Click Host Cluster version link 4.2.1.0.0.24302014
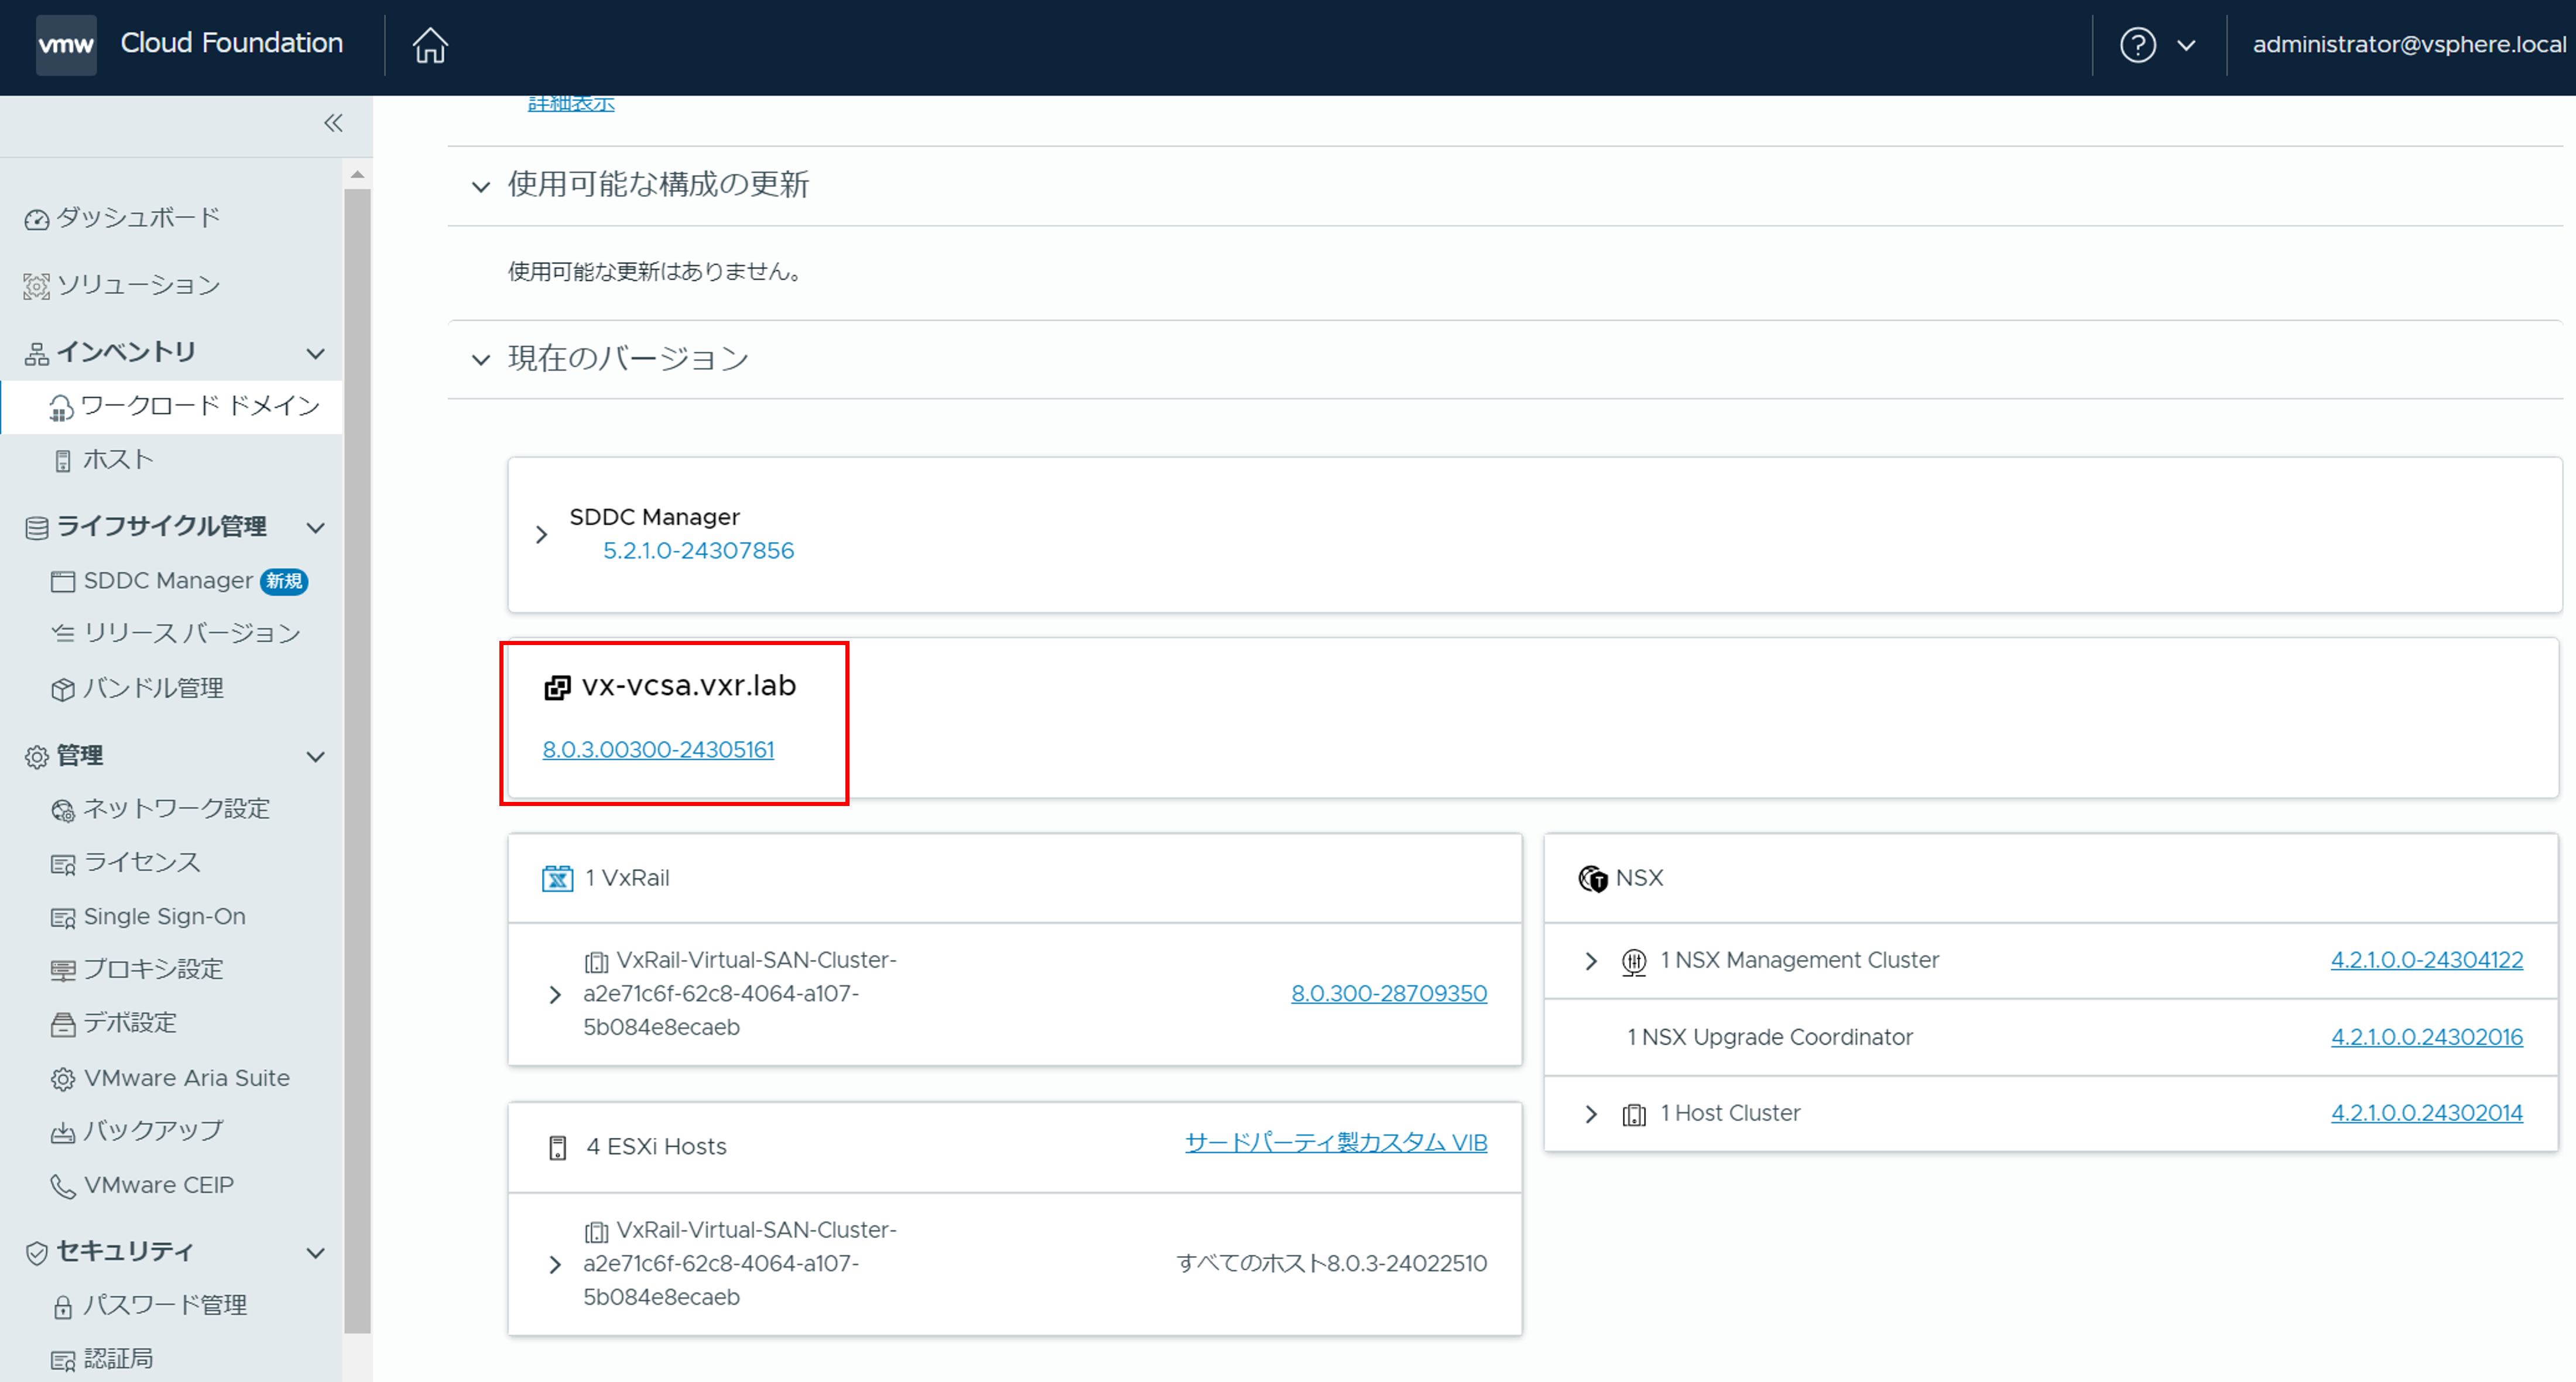2576x1382 pixels. click(2427, 1113)
